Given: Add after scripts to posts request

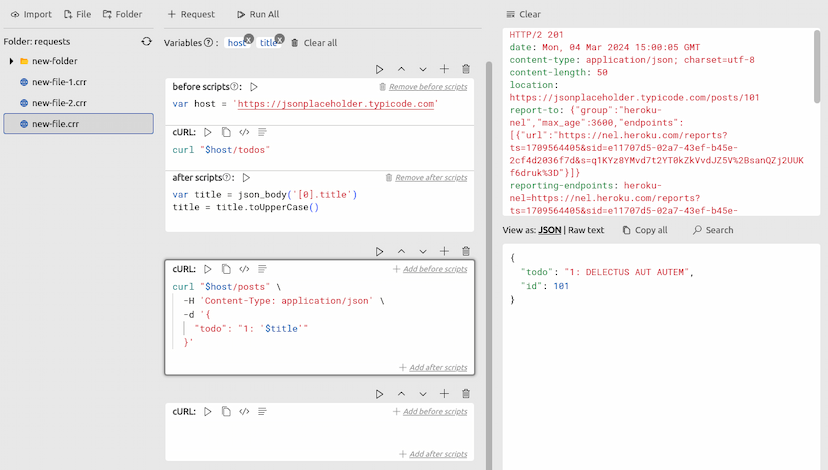Looking at the screenshot, I should pyautogui.click(x=433, y=367).
